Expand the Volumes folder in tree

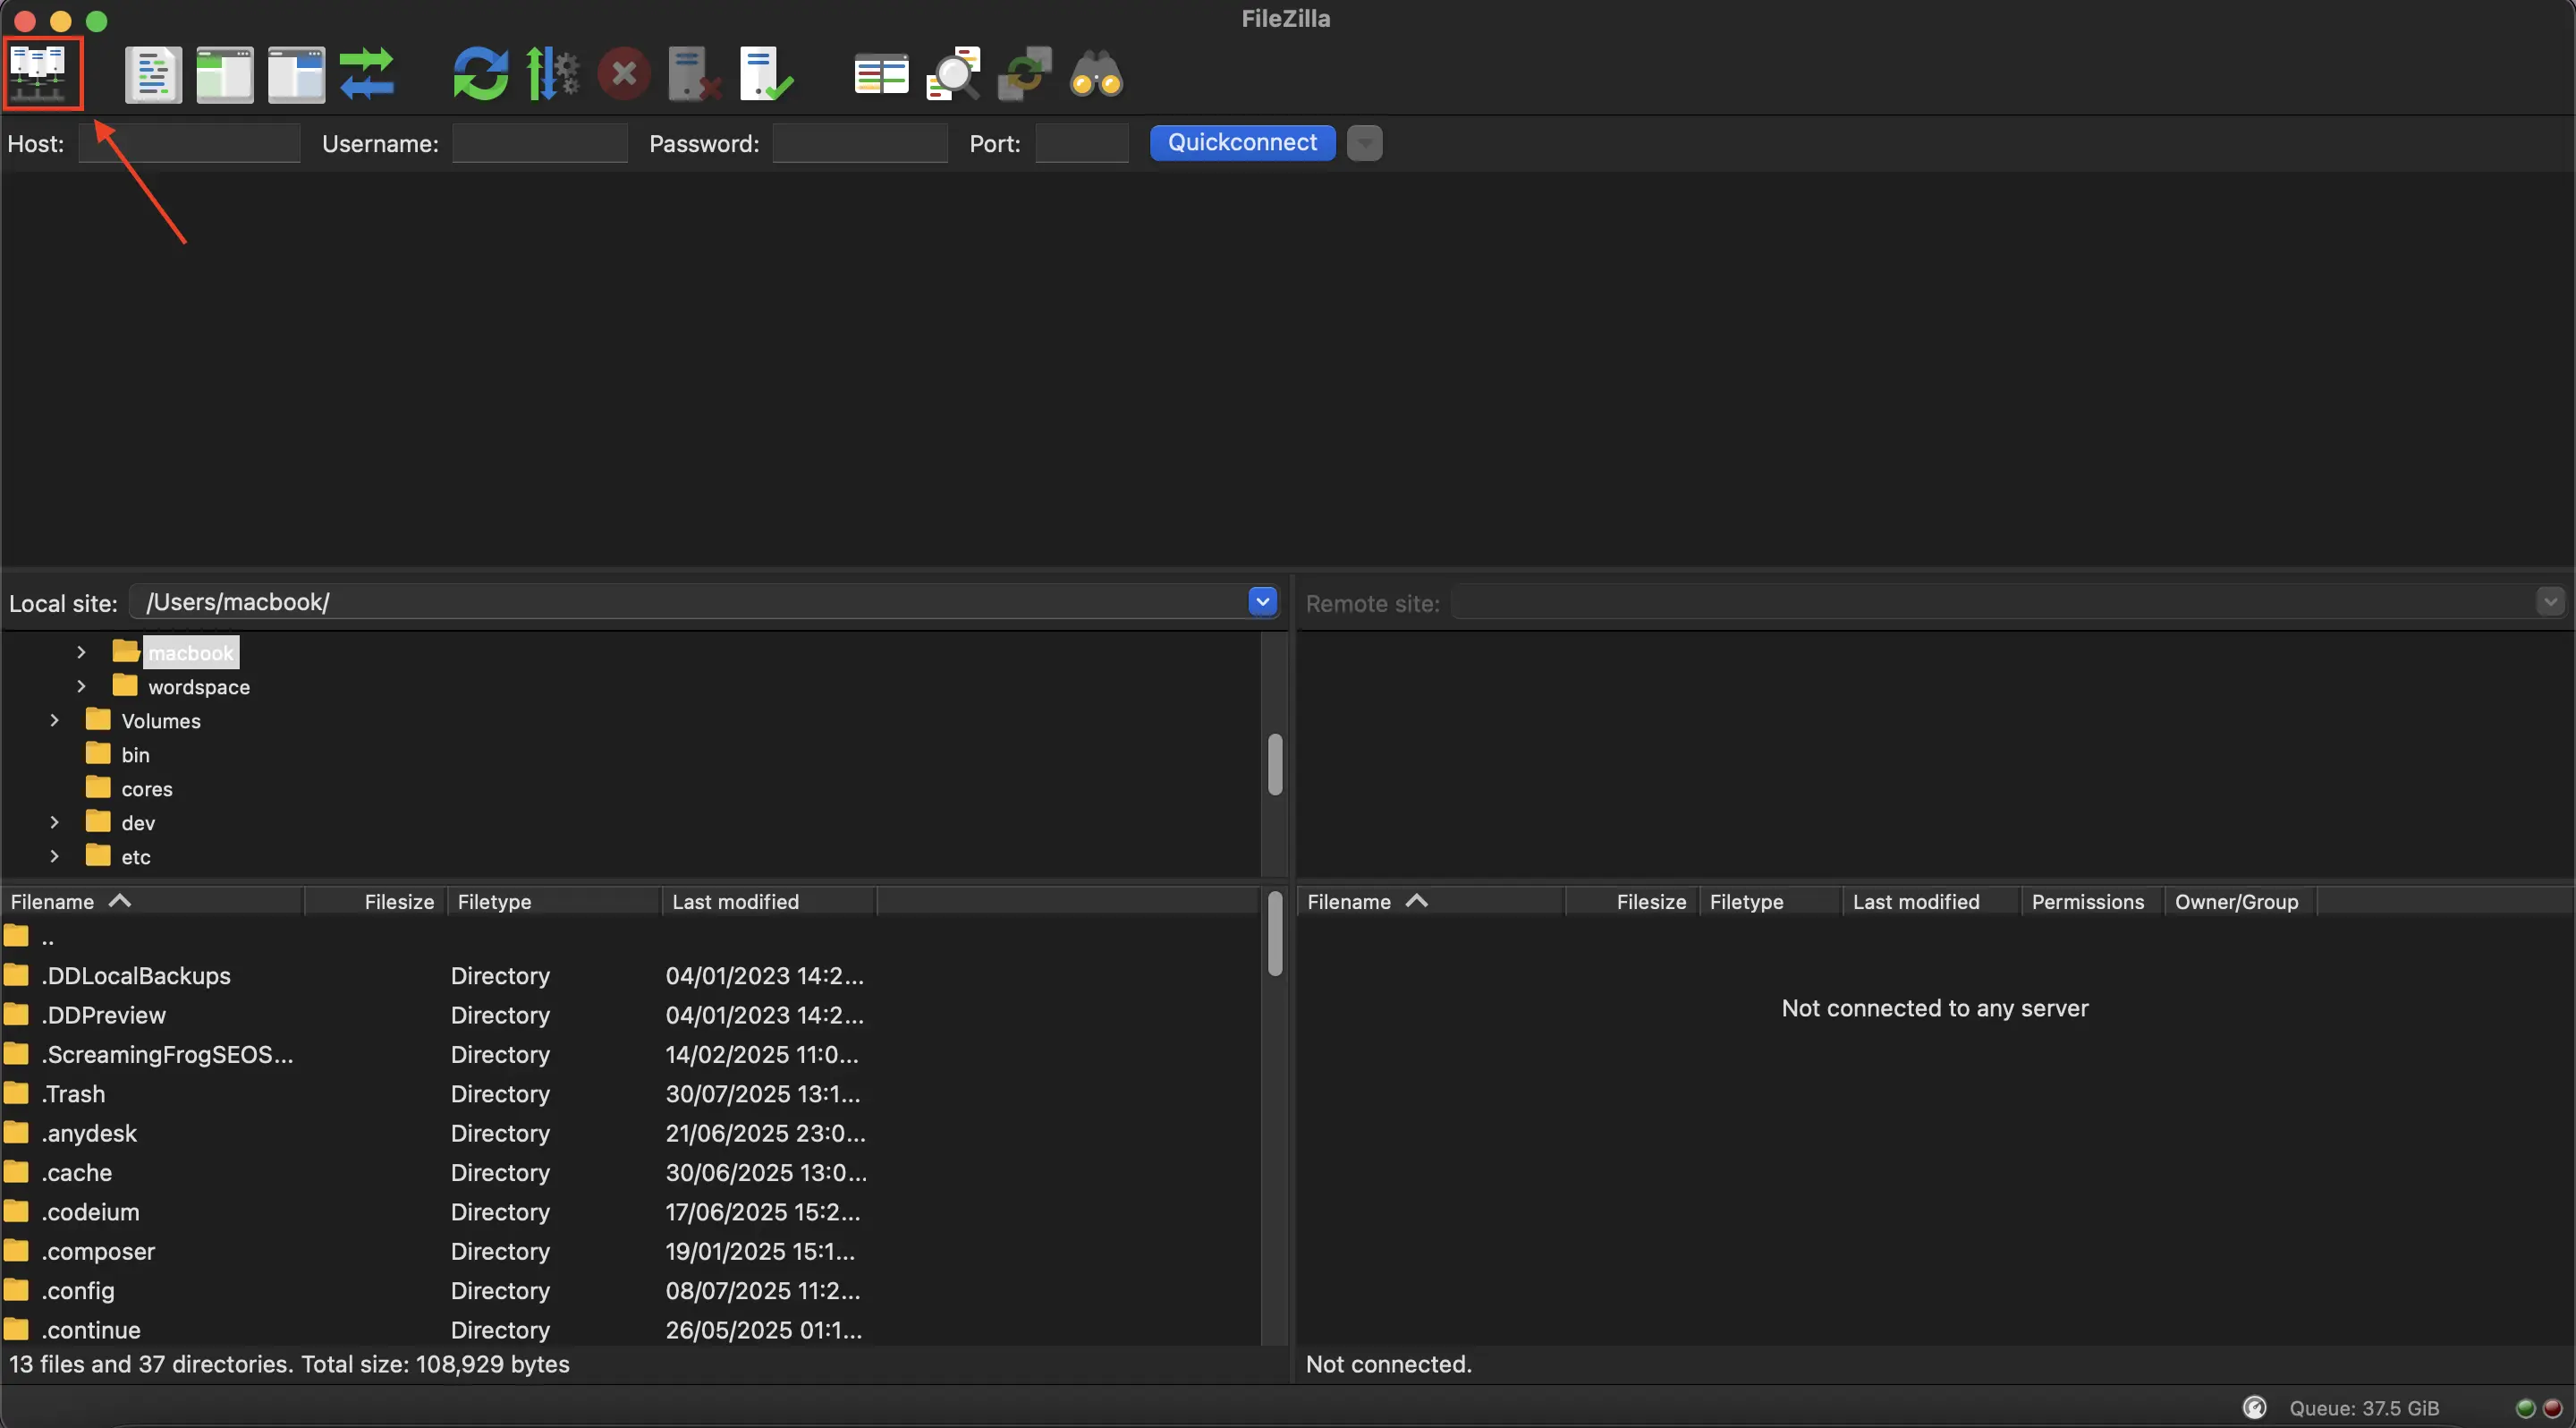[54, 720]
